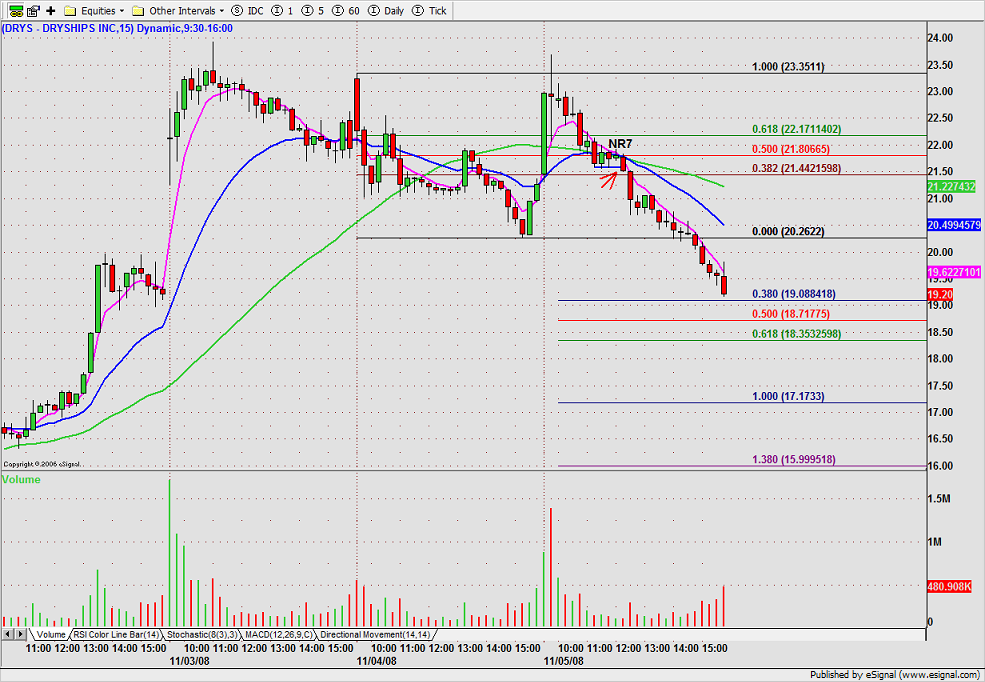Click the magenta 19.6227101 price tag

click(954, 273)
